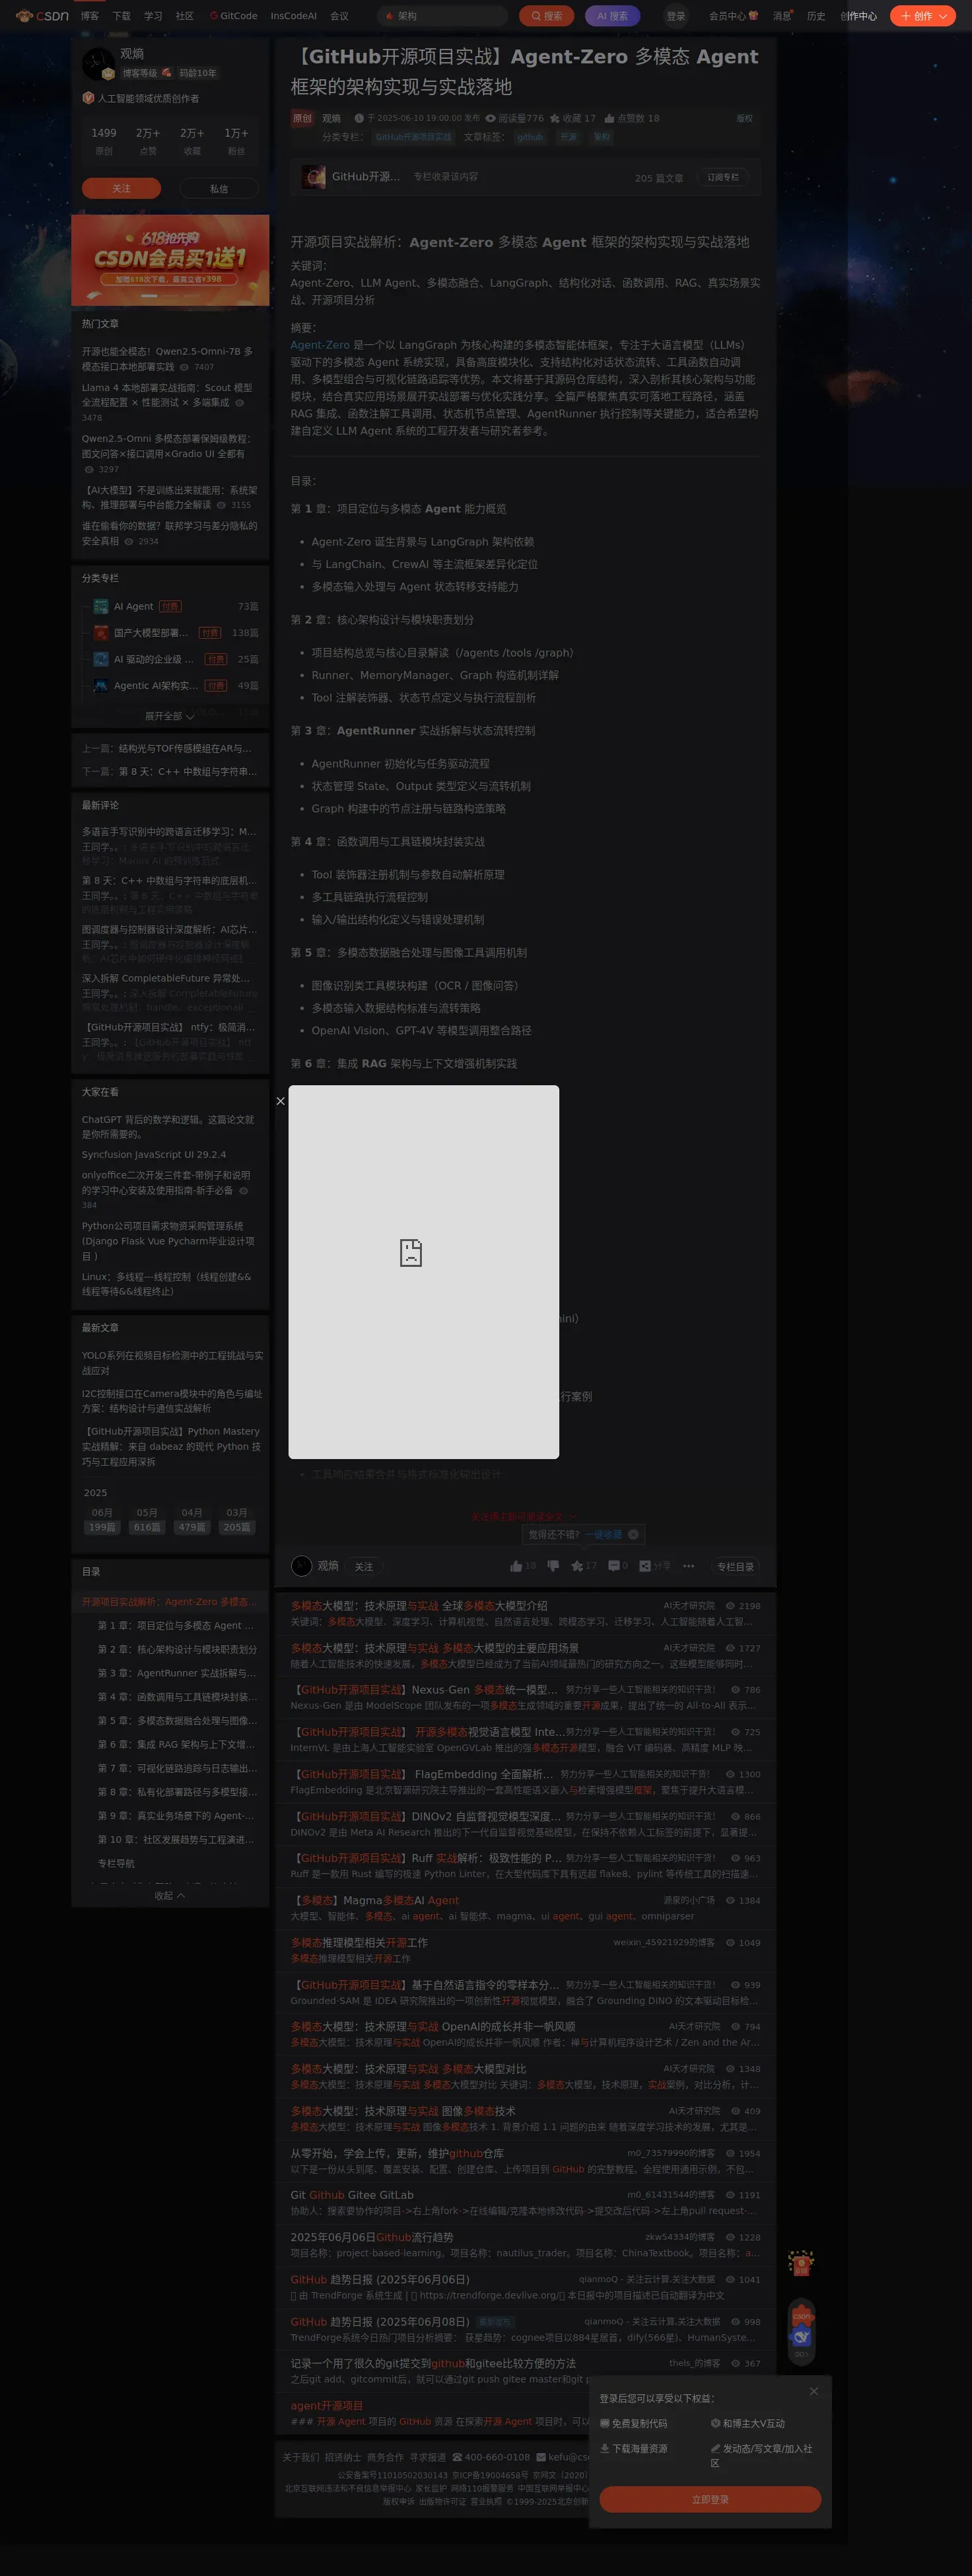
Task: Expand categories with 展开全部
Action: point(169,716)
